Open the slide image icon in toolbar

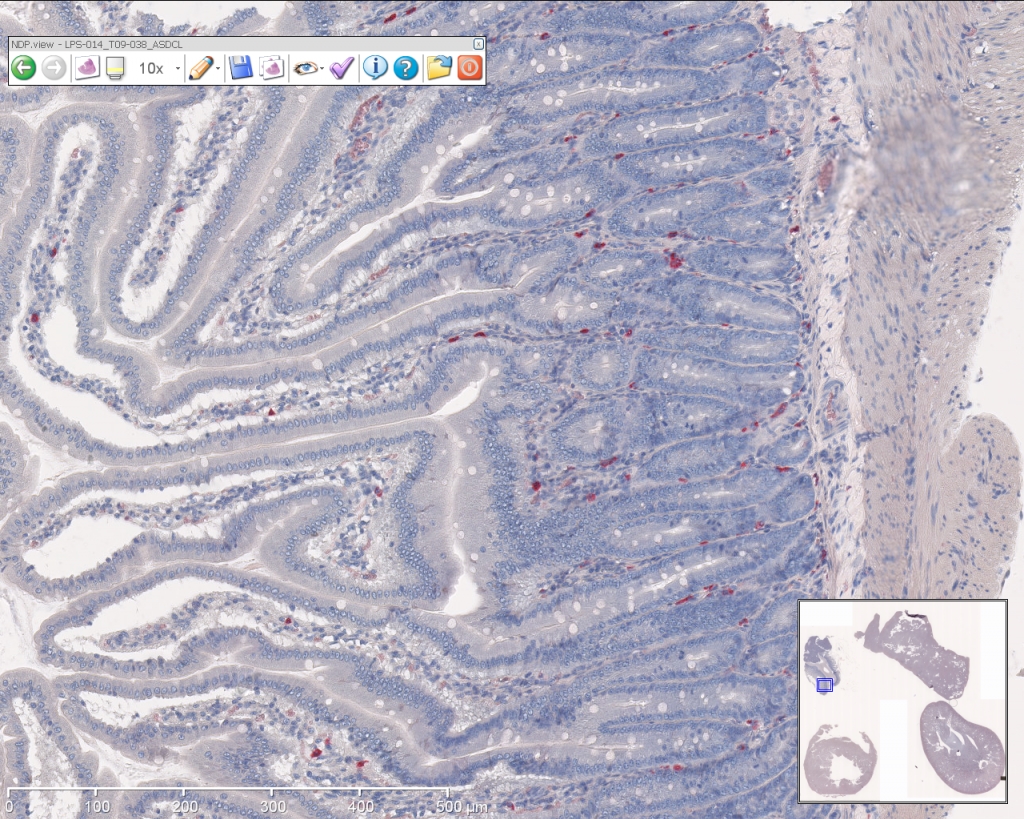tap(86, 68)
